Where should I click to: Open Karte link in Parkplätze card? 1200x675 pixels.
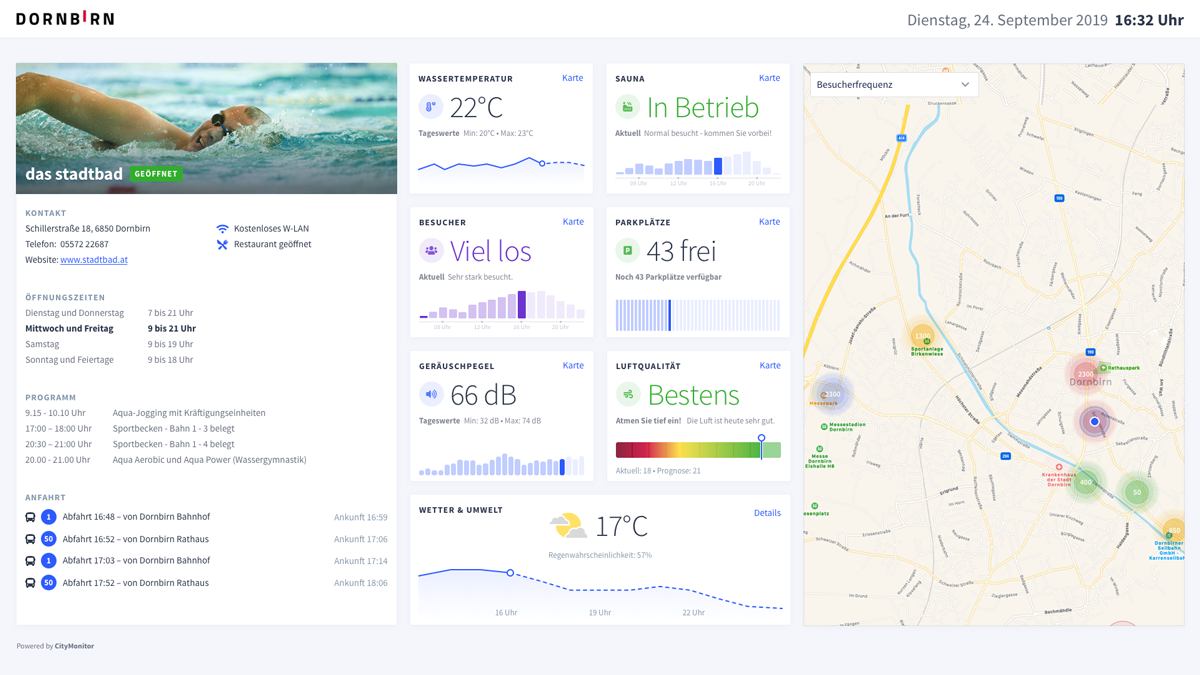[x=768, y=222]
